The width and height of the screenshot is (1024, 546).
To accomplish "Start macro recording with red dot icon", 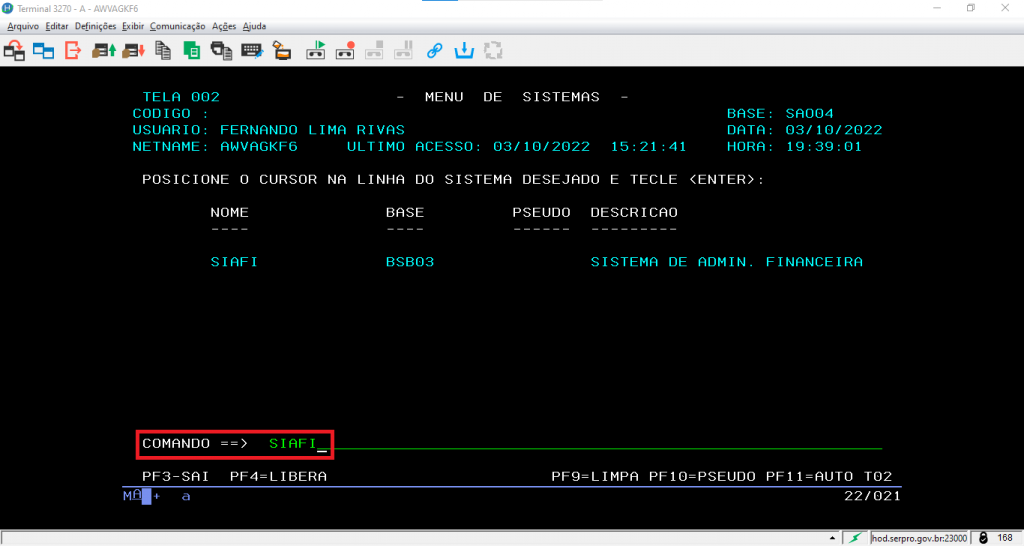I will pos(346,49).
